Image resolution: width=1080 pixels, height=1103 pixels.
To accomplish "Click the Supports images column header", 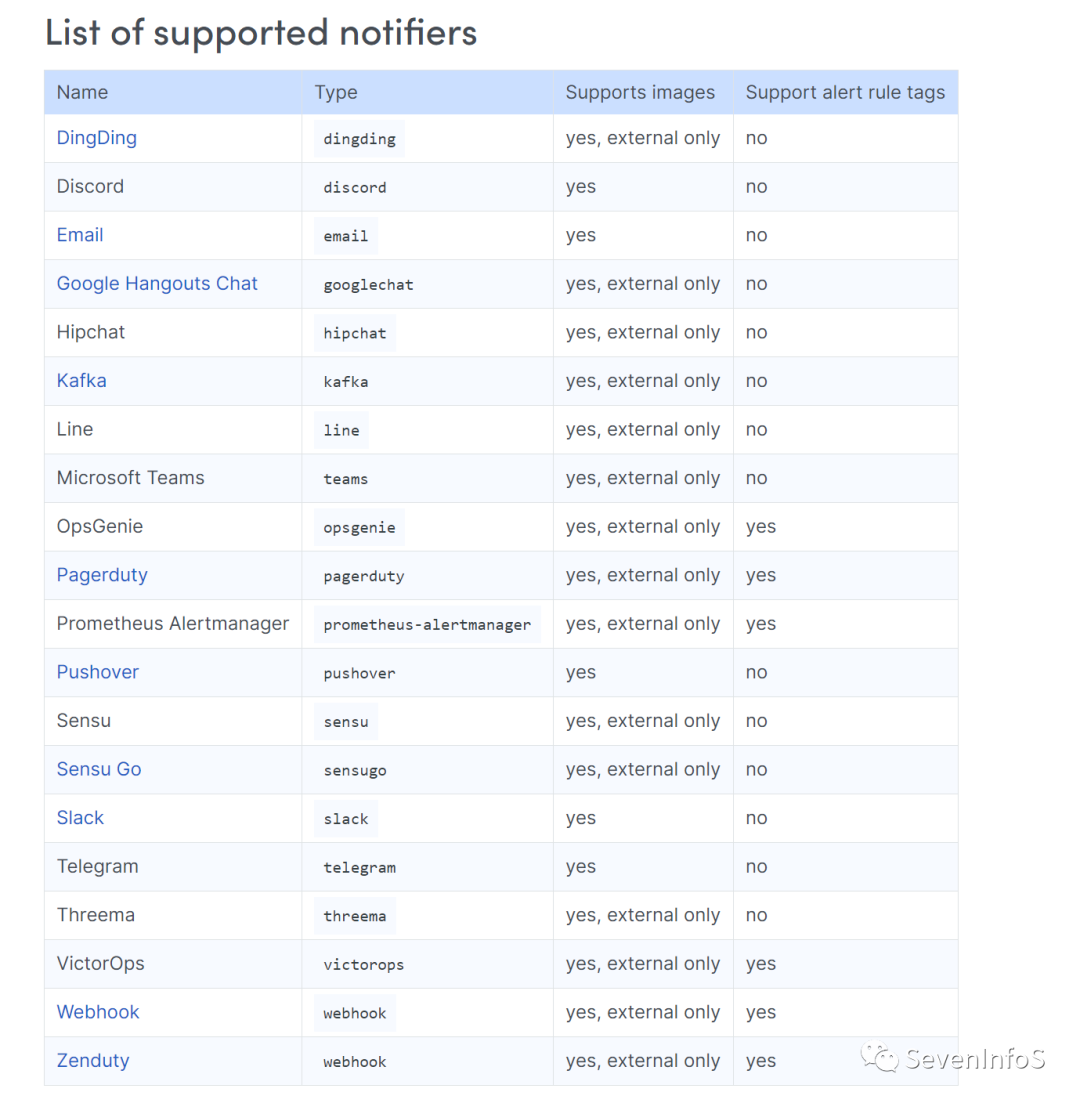I will [x=640, y=92].
